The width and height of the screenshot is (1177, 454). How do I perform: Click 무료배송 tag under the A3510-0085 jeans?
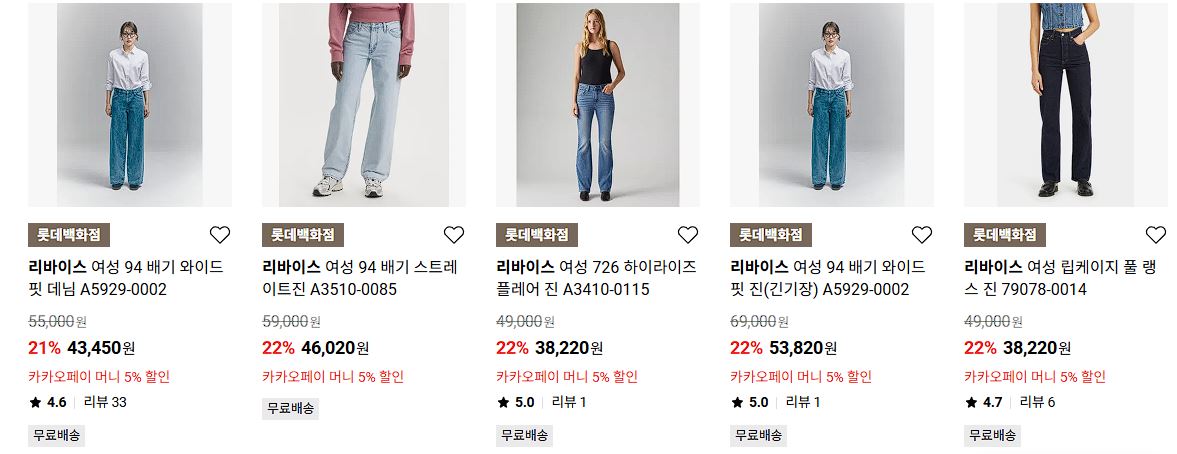tap(290, 409)
